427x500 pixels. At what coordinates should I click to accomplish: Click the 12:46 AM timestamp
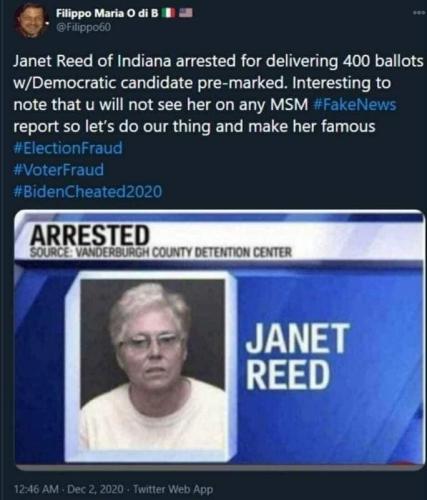click(36, 489)
